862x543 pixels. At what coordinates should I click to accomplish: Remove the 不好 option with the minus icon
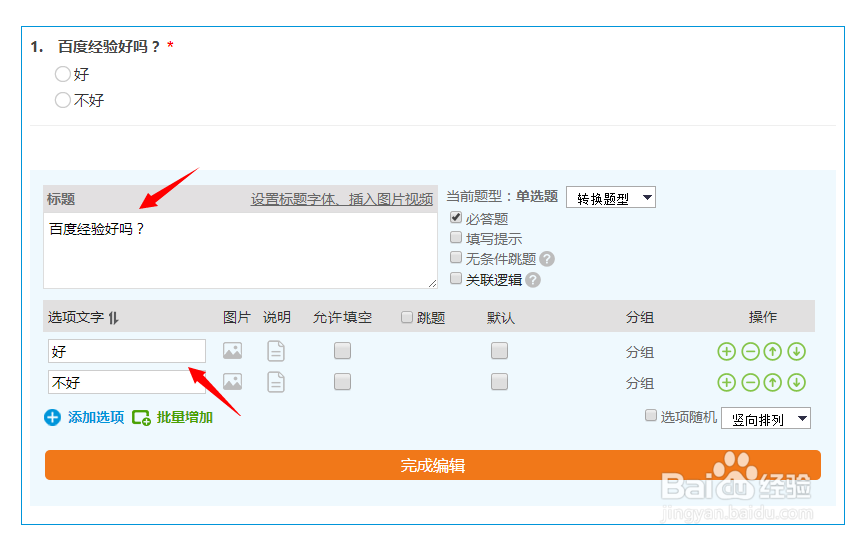[x=750, y=383]
